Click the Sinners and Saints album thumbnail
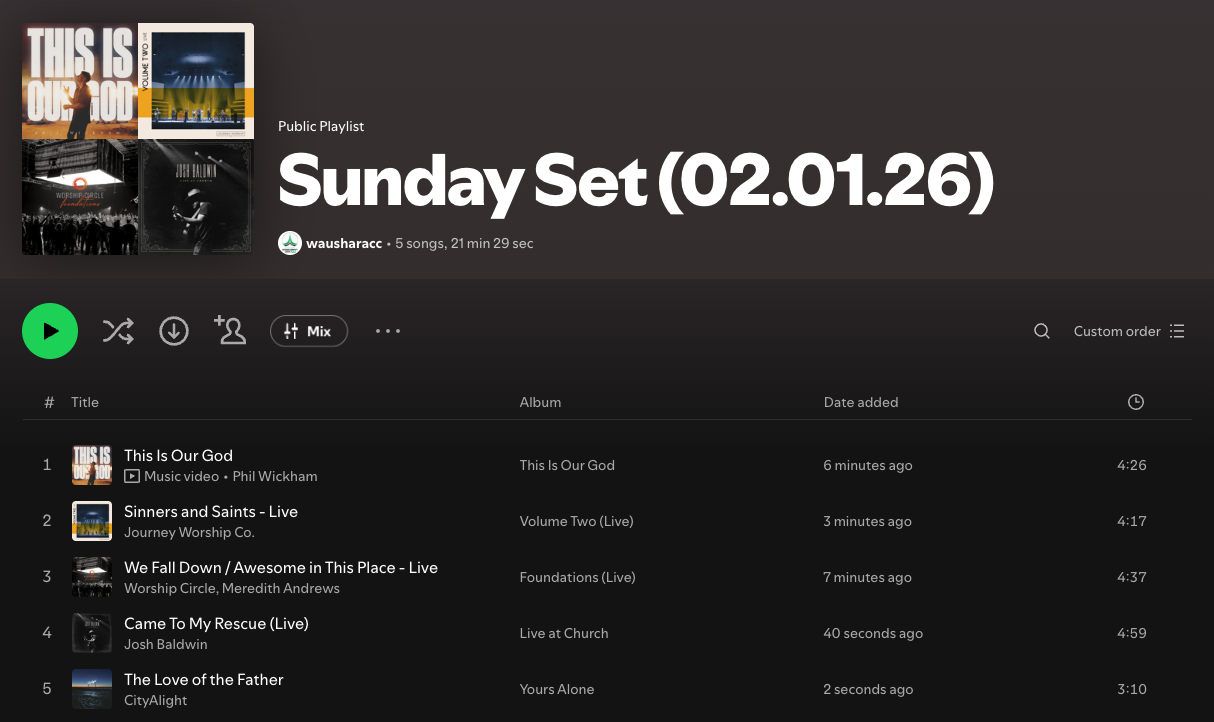This screenshot has height=722, width=1214. tap(92, 521)
